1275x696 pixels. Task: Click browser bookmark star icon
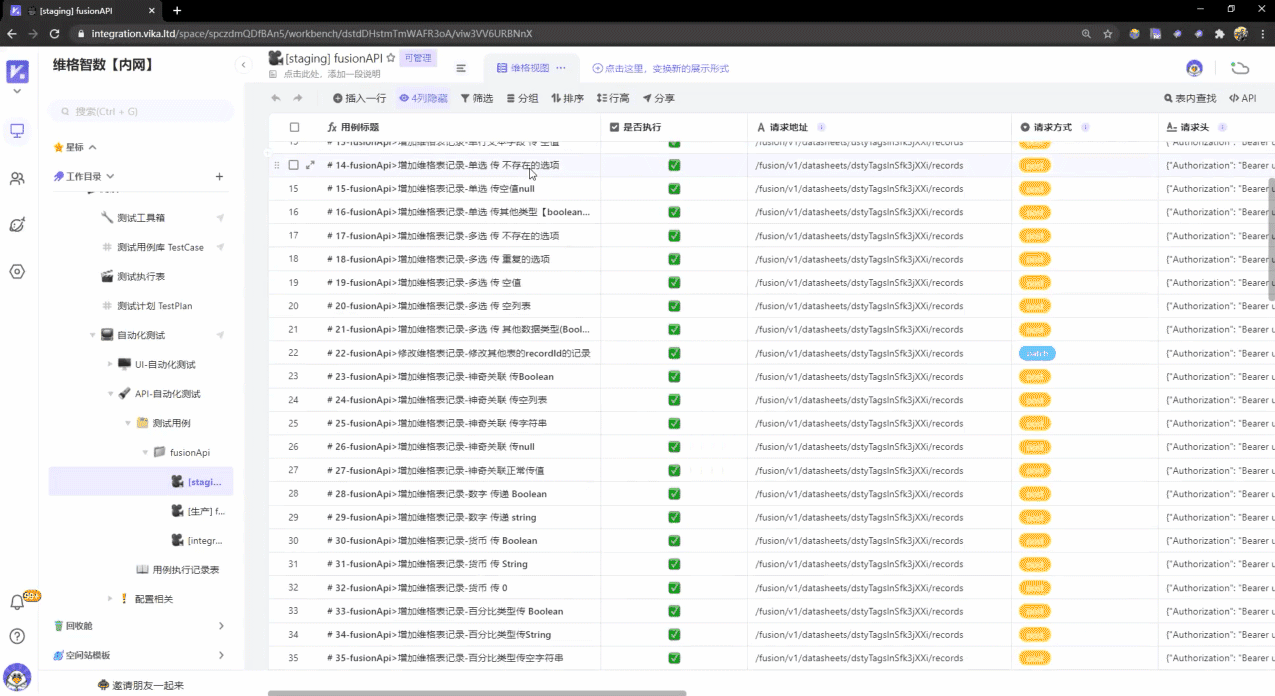coord(1108,33)
